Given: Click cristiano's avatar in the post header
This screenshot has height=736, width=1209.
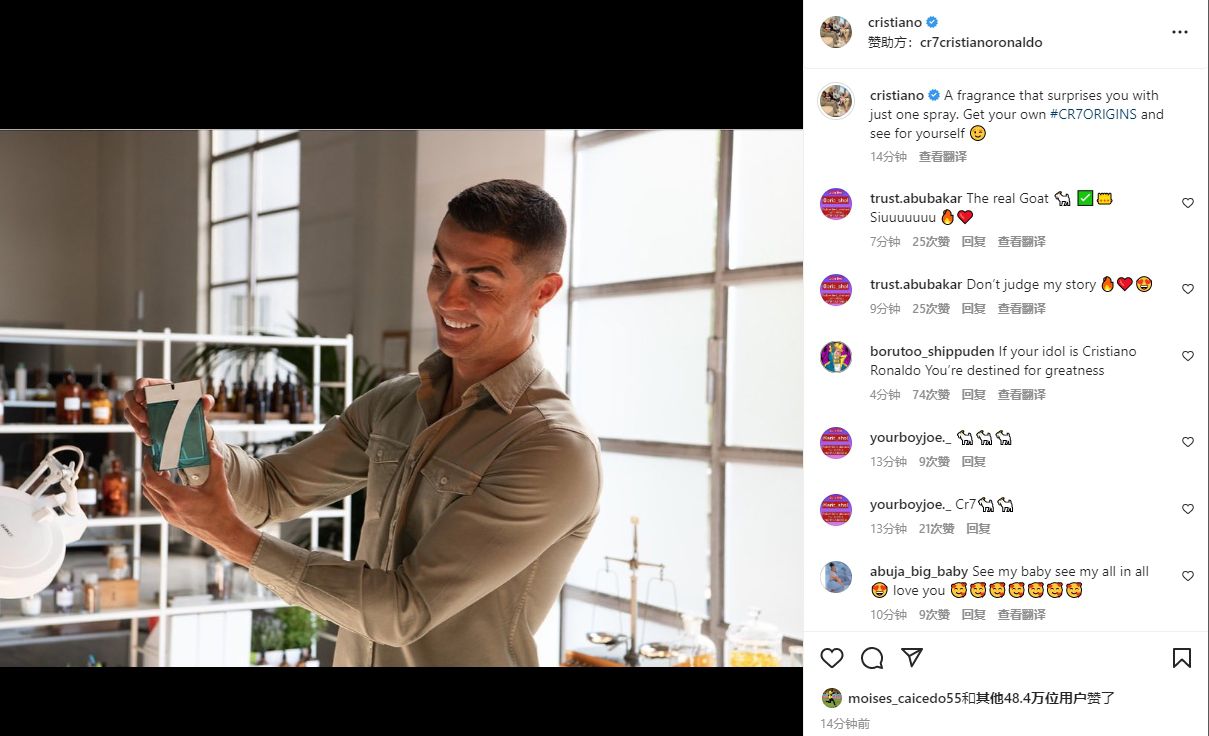Looking at the screenshot, I should tap(835, 32).
